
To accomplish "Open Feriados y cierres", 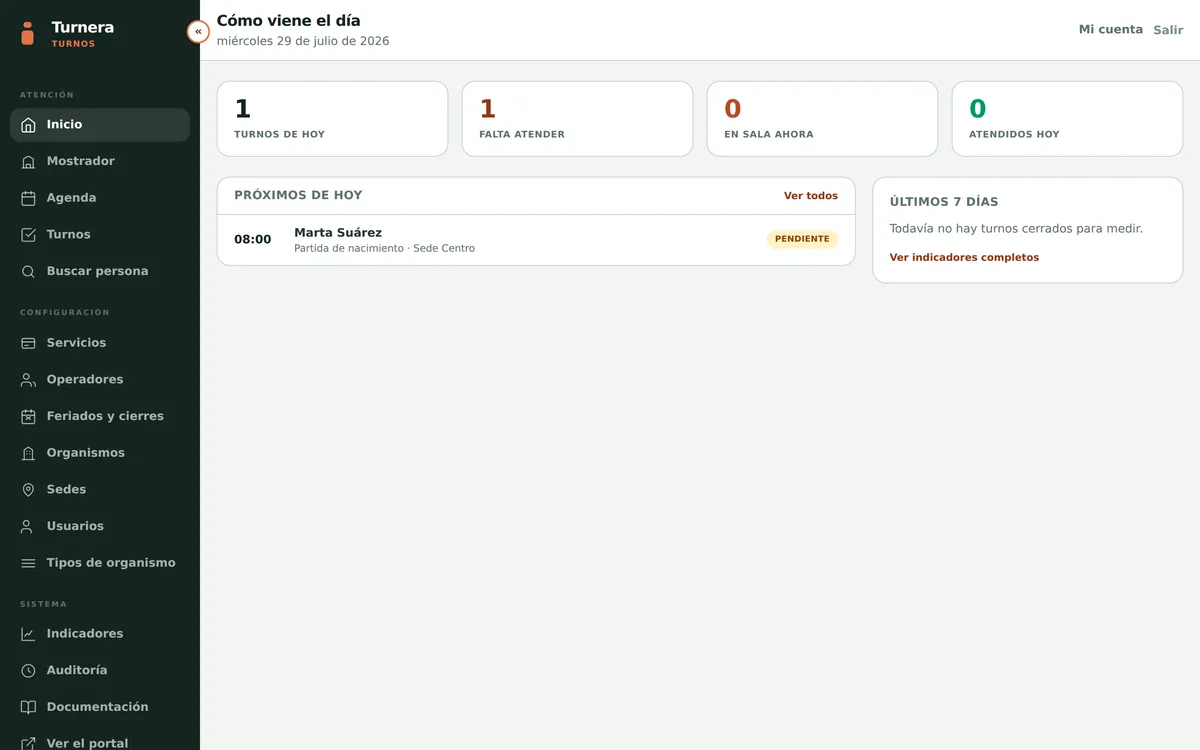I will (100, 416).
